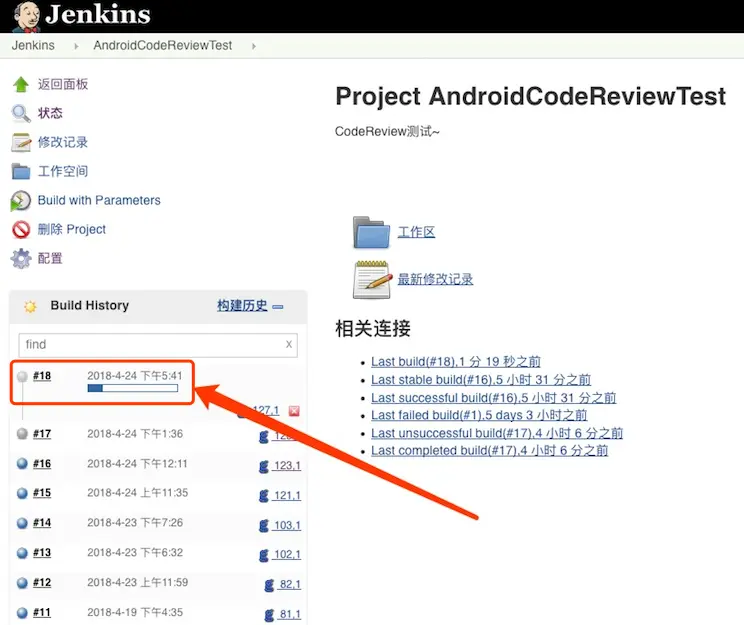This screenshot has height=625, width=744.
Task: Collapse build history via the dash icon
Action: pos(278,307)
